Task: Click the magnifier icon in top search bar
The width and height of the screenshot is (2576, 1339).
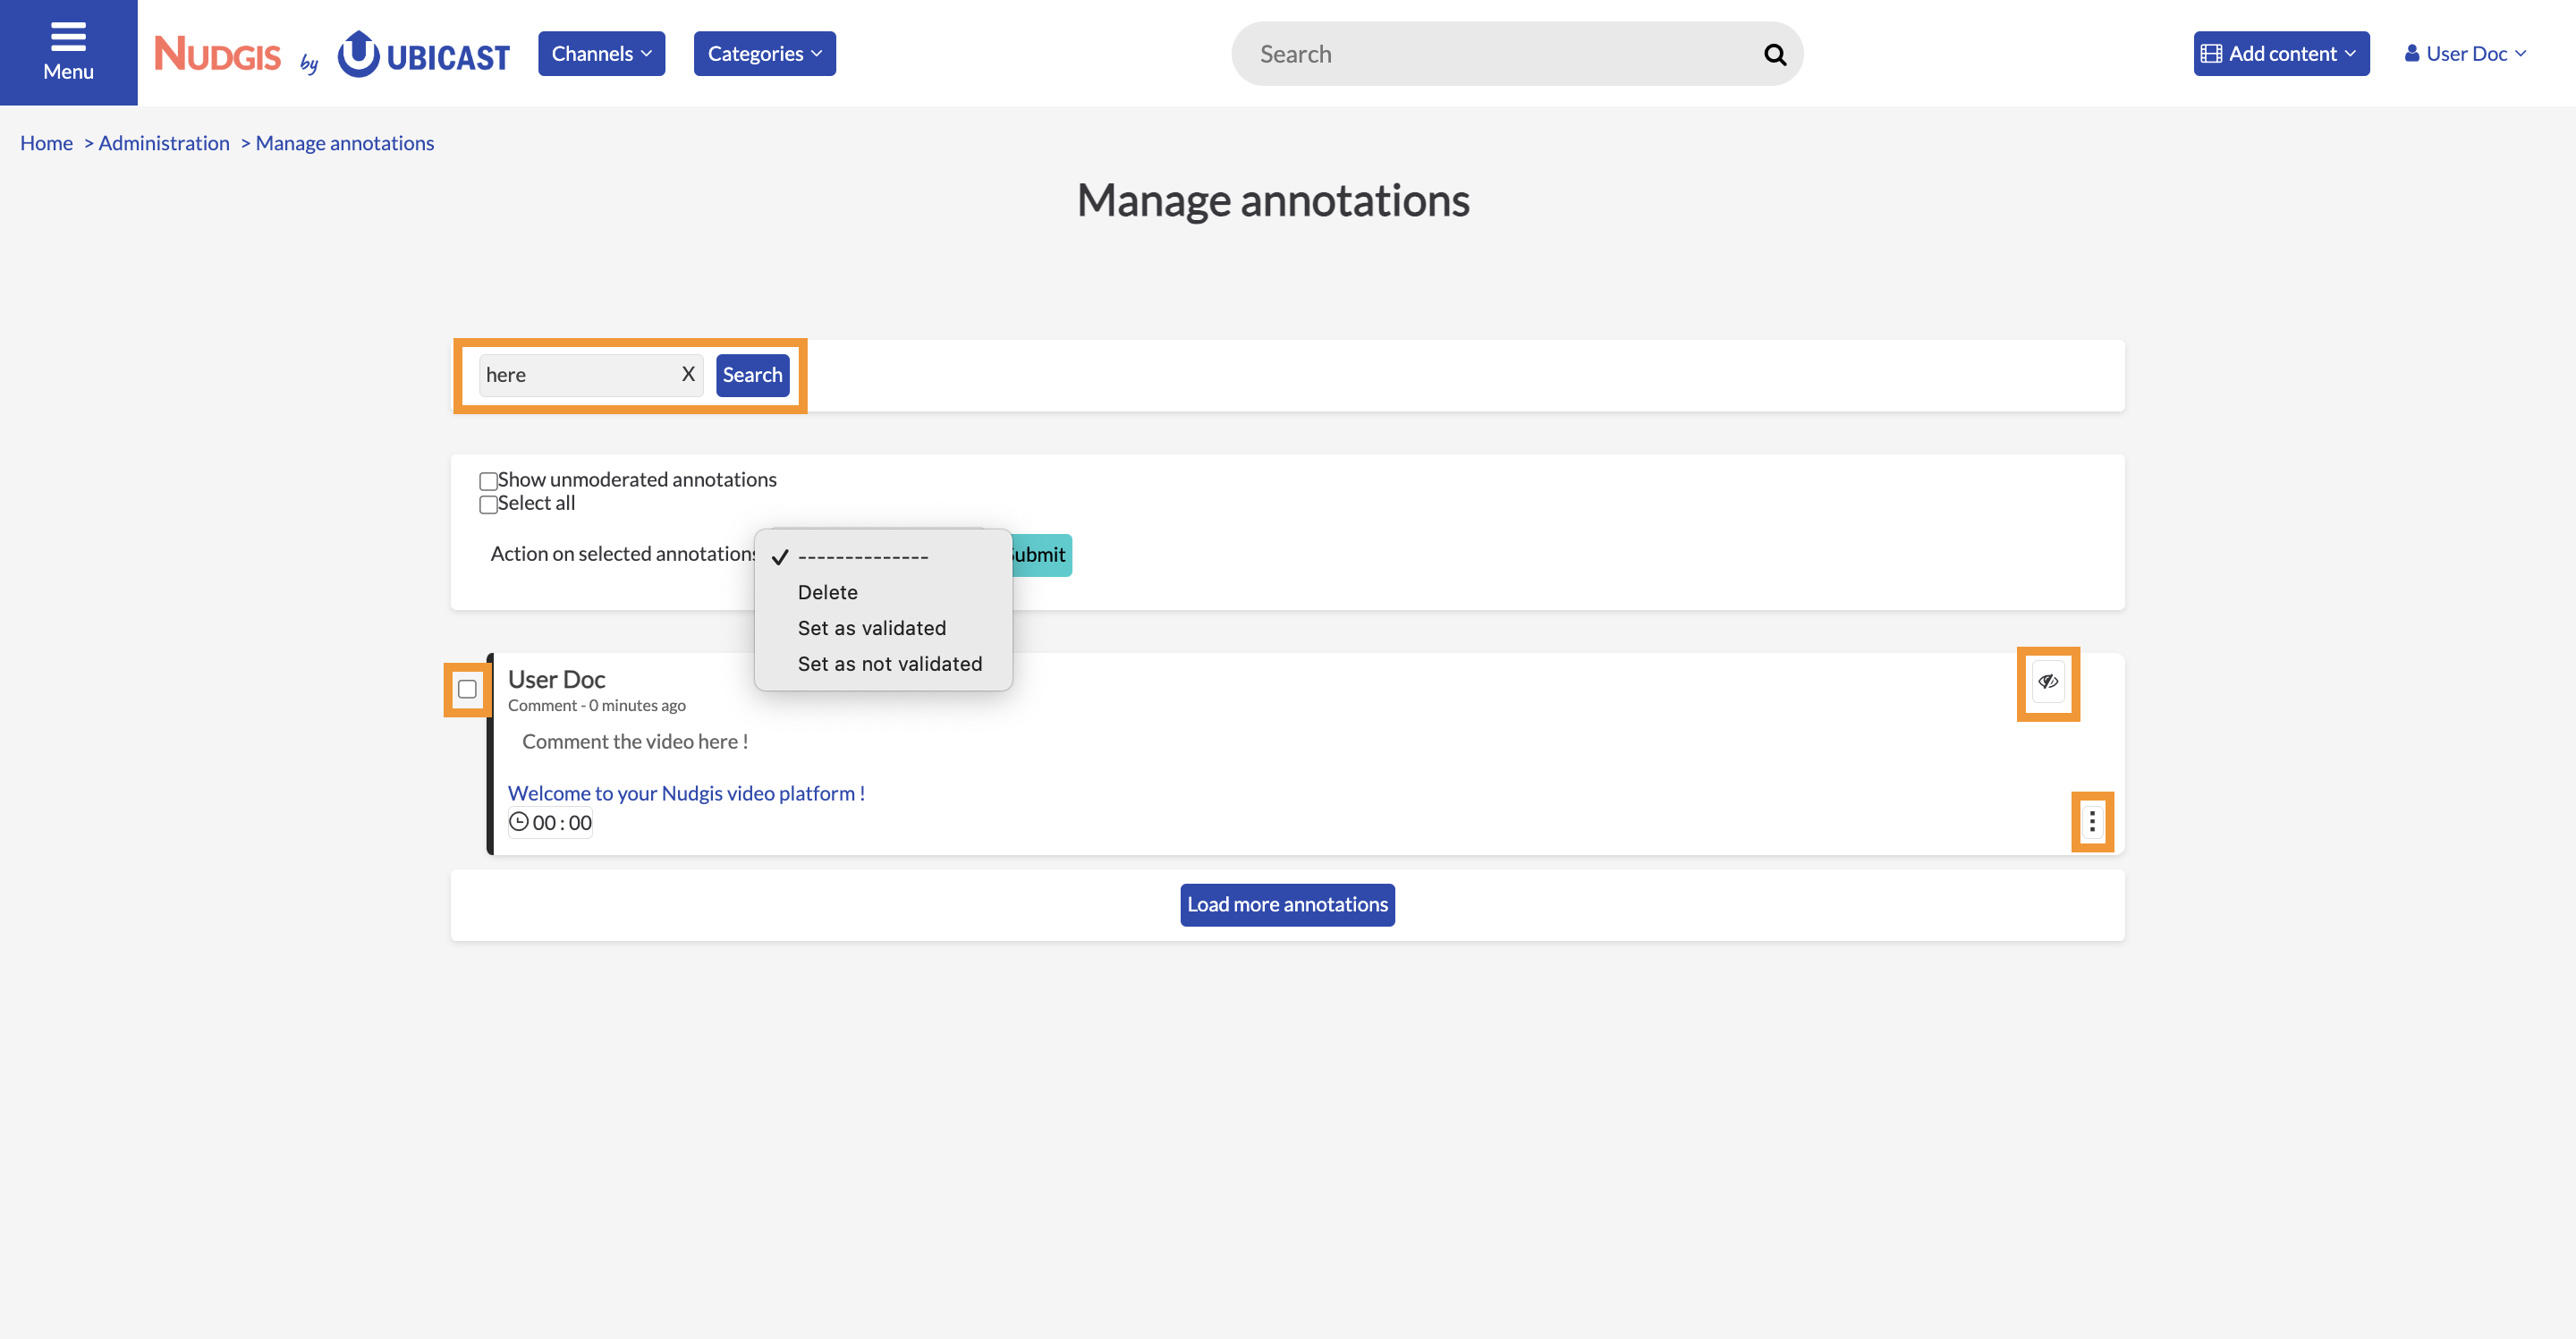Action: pyautogui.click(x=1775, y=54)
